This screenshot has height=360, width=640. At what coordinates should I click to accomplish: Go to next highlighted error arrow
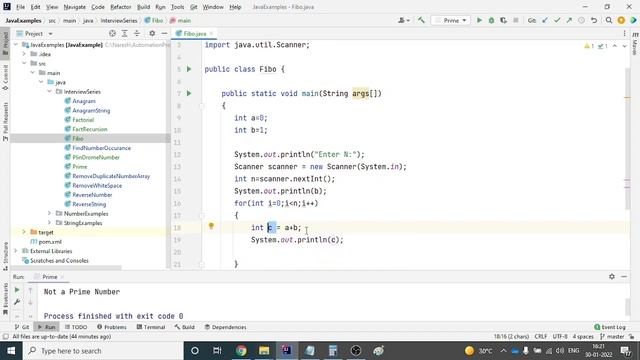click(x=624, y=46)
